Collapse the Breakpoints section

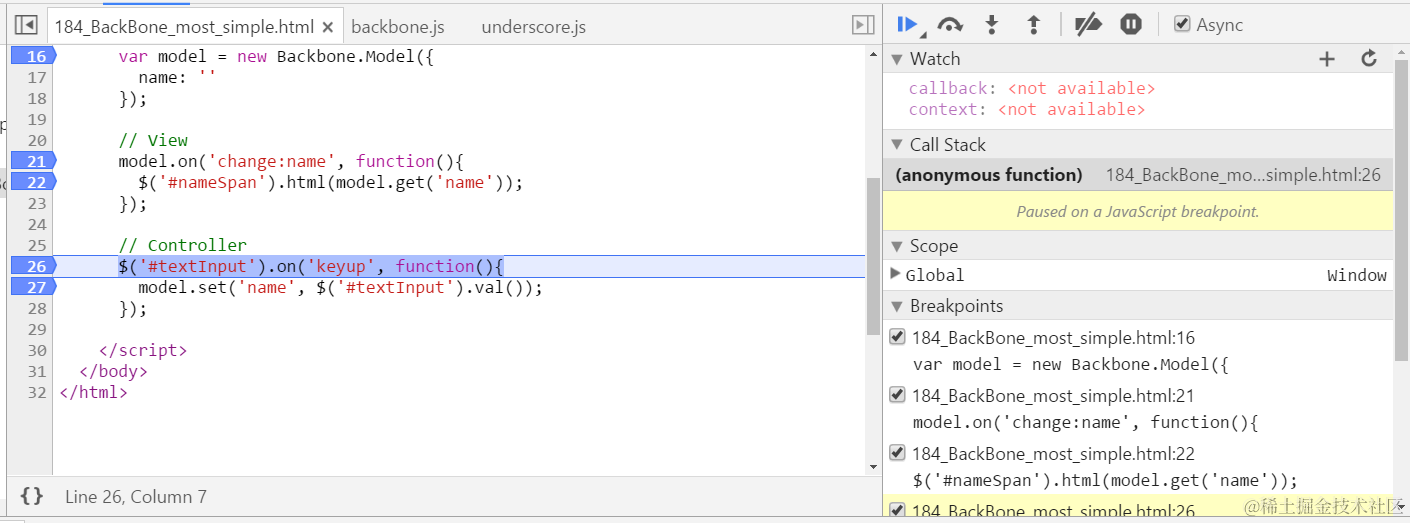pos(897,306)
